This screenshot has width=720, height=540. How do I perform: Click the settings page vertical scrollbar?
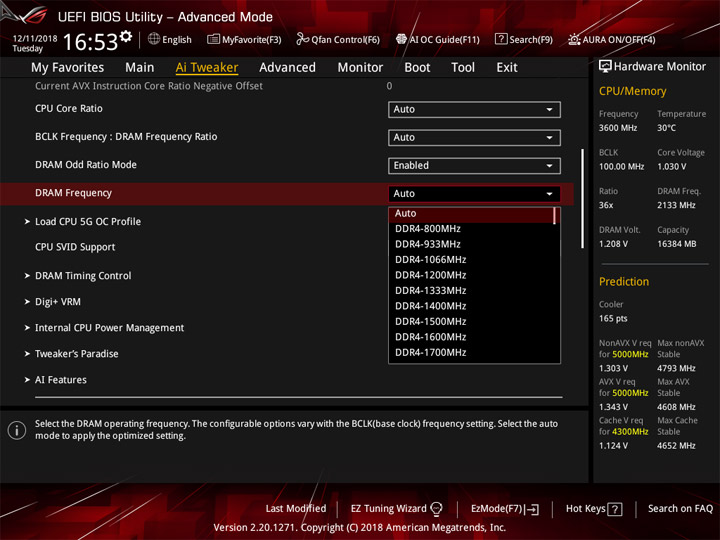[x=583, y=198]
